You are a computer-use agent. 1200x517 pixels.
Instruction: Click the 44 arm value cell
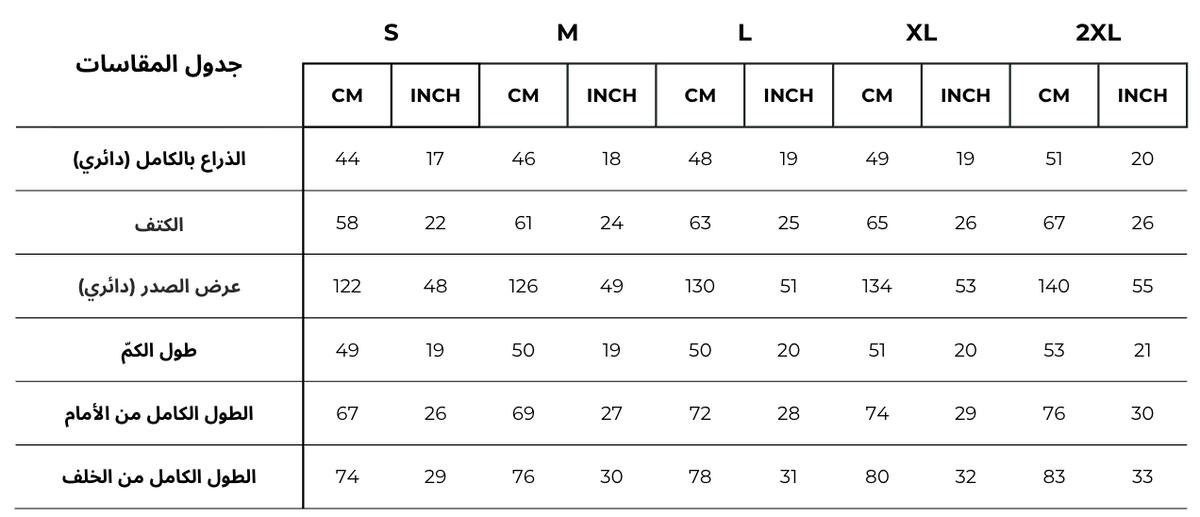click(x=347, y=159)
